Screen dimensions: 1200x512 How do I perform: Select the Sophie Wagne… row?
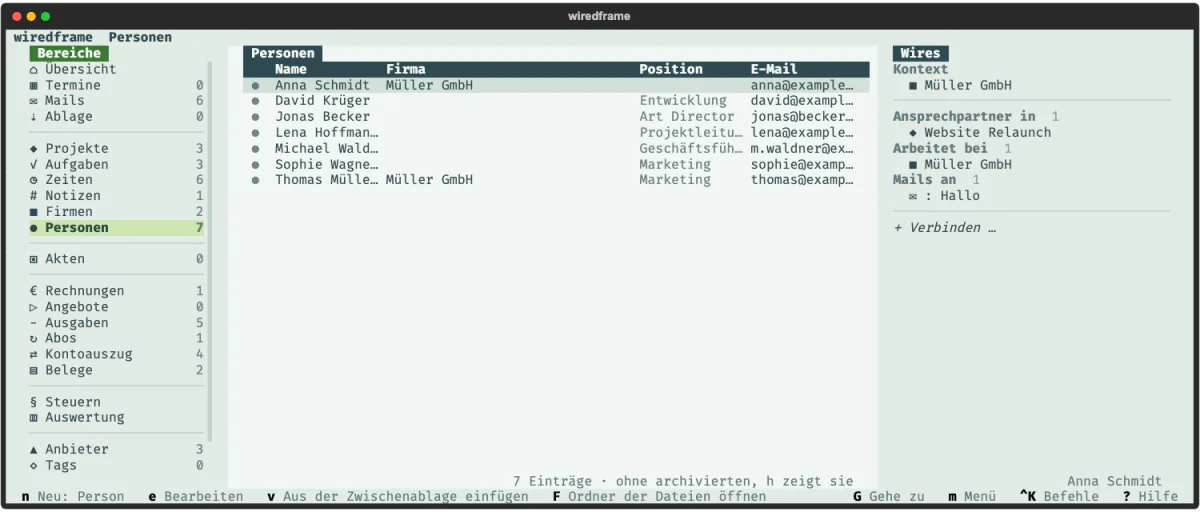[x=556, y=164]
